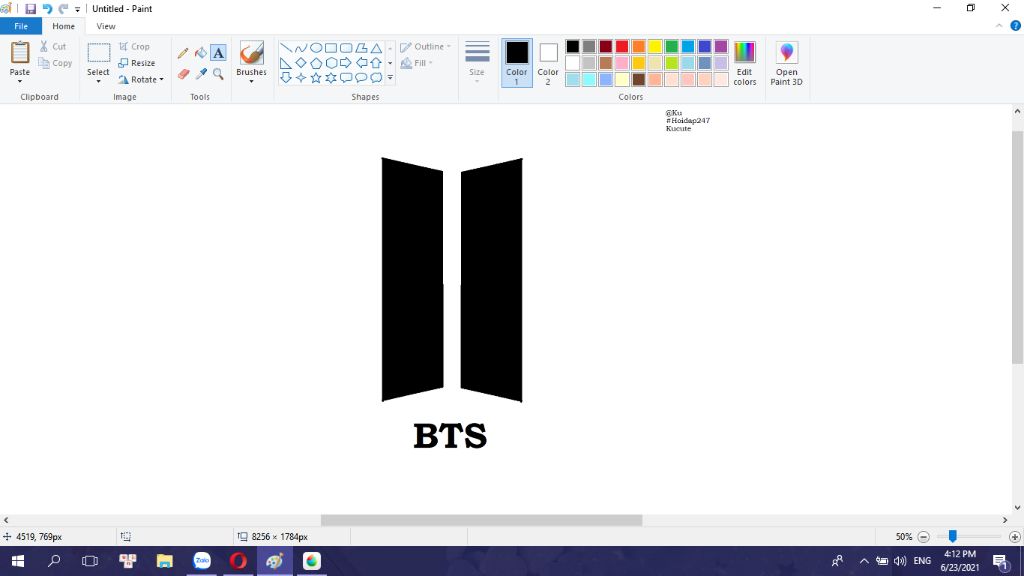Choose the Right arrow shape
The height and width of the screenshot is (576, 1024).
[x=346, y=63]
